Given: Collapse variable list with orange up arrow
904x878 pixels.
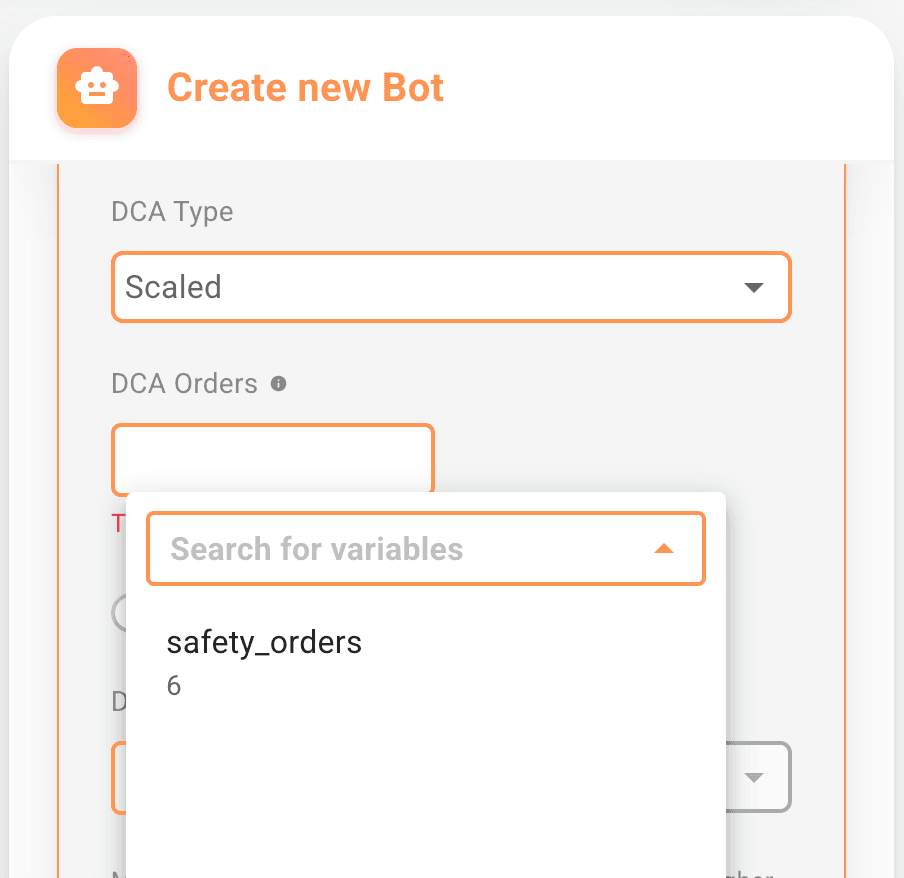Looking at the screenshot, I should [664, 549].
